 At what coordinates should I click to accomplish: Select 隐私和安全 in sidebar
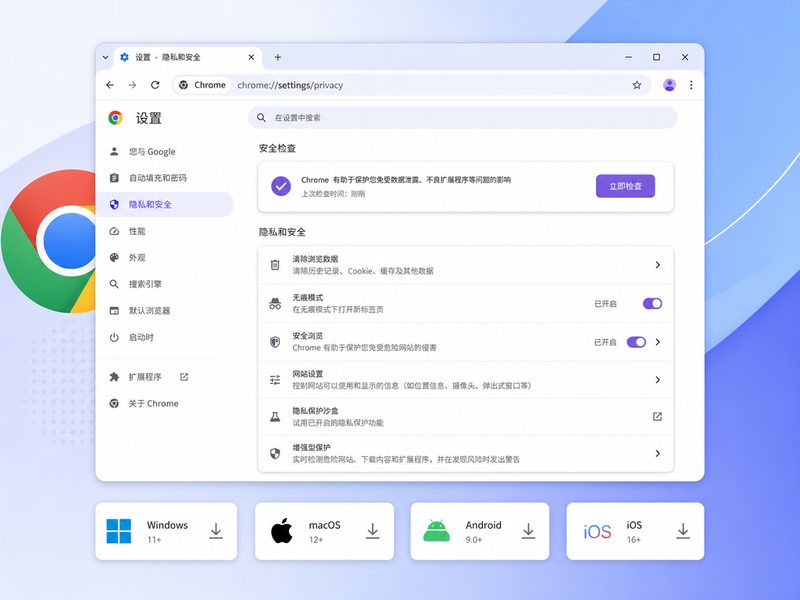[165, 205]
